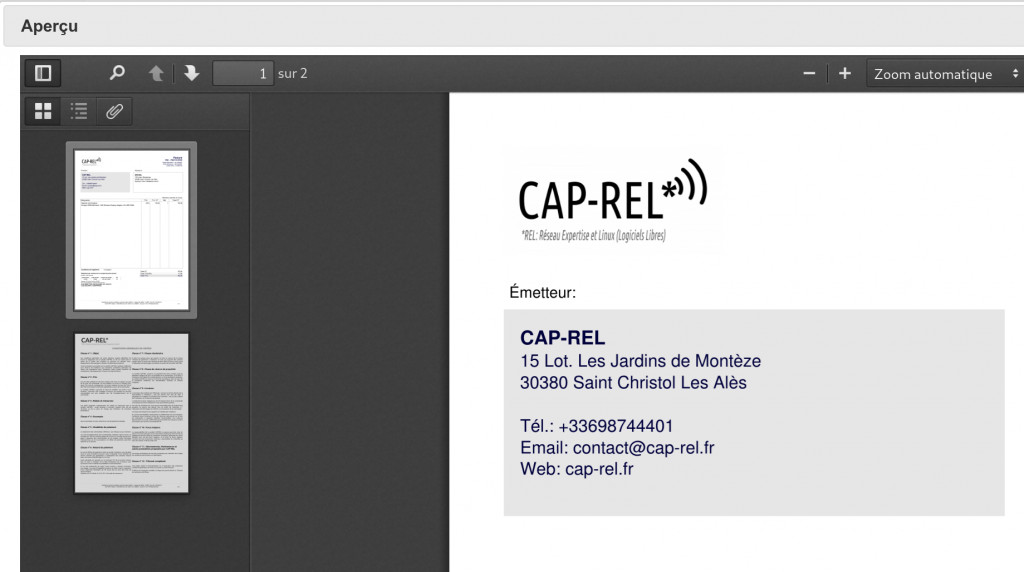Viewport: 1024px width, 572px height.
Task: Click the 'sur 2' page count text
Action: (293, 74)
